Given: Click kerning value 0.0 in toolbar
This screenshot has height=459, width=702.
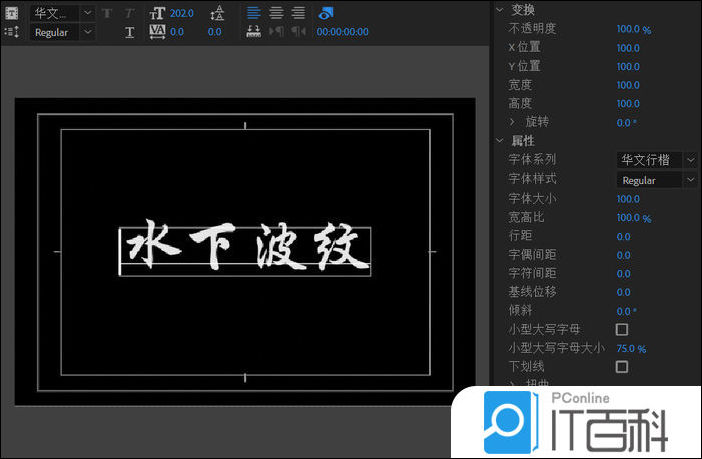Looking at the screenshot, I should click(x=177, y=32).
